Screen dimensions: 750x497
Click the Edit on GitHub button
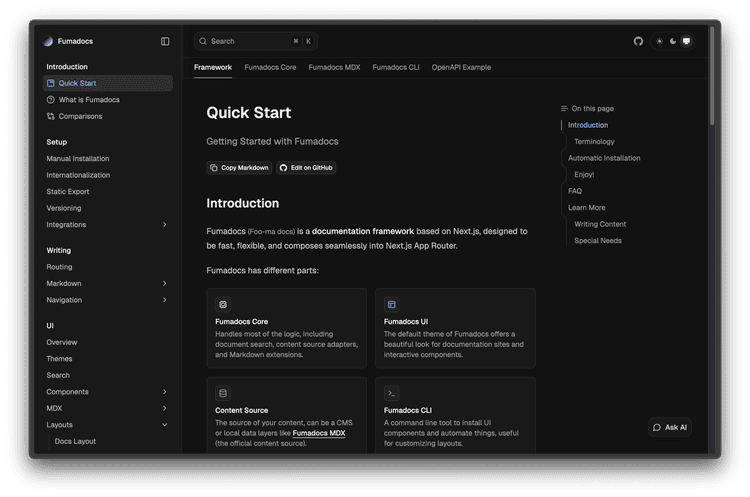pos(306,168)
